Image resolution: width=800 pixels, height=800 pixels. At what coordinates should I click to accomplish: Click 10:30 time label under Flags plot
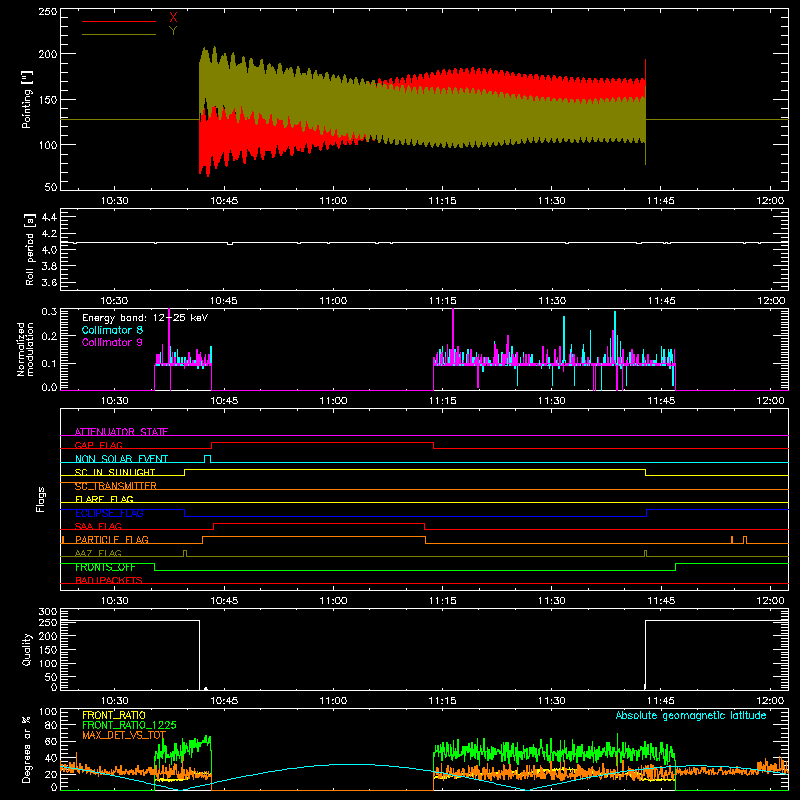click(114, 601)
